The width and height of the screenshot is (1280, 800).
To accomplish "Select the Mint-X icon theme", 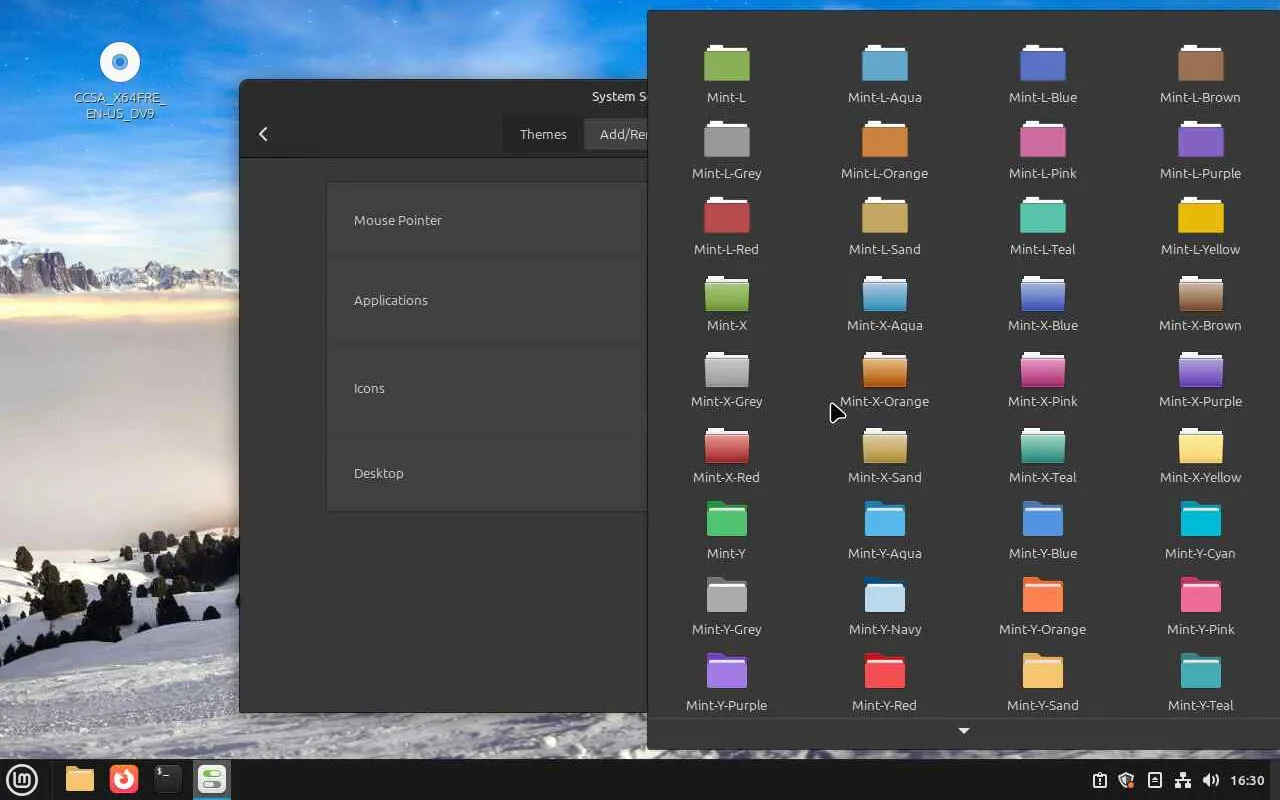I will pos(726,302).
